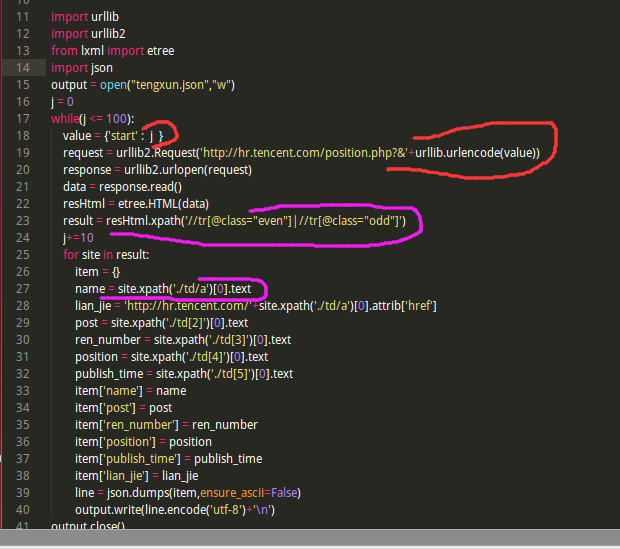
Task: Click item['name'] = name line
Action: [x=130, y=391]
